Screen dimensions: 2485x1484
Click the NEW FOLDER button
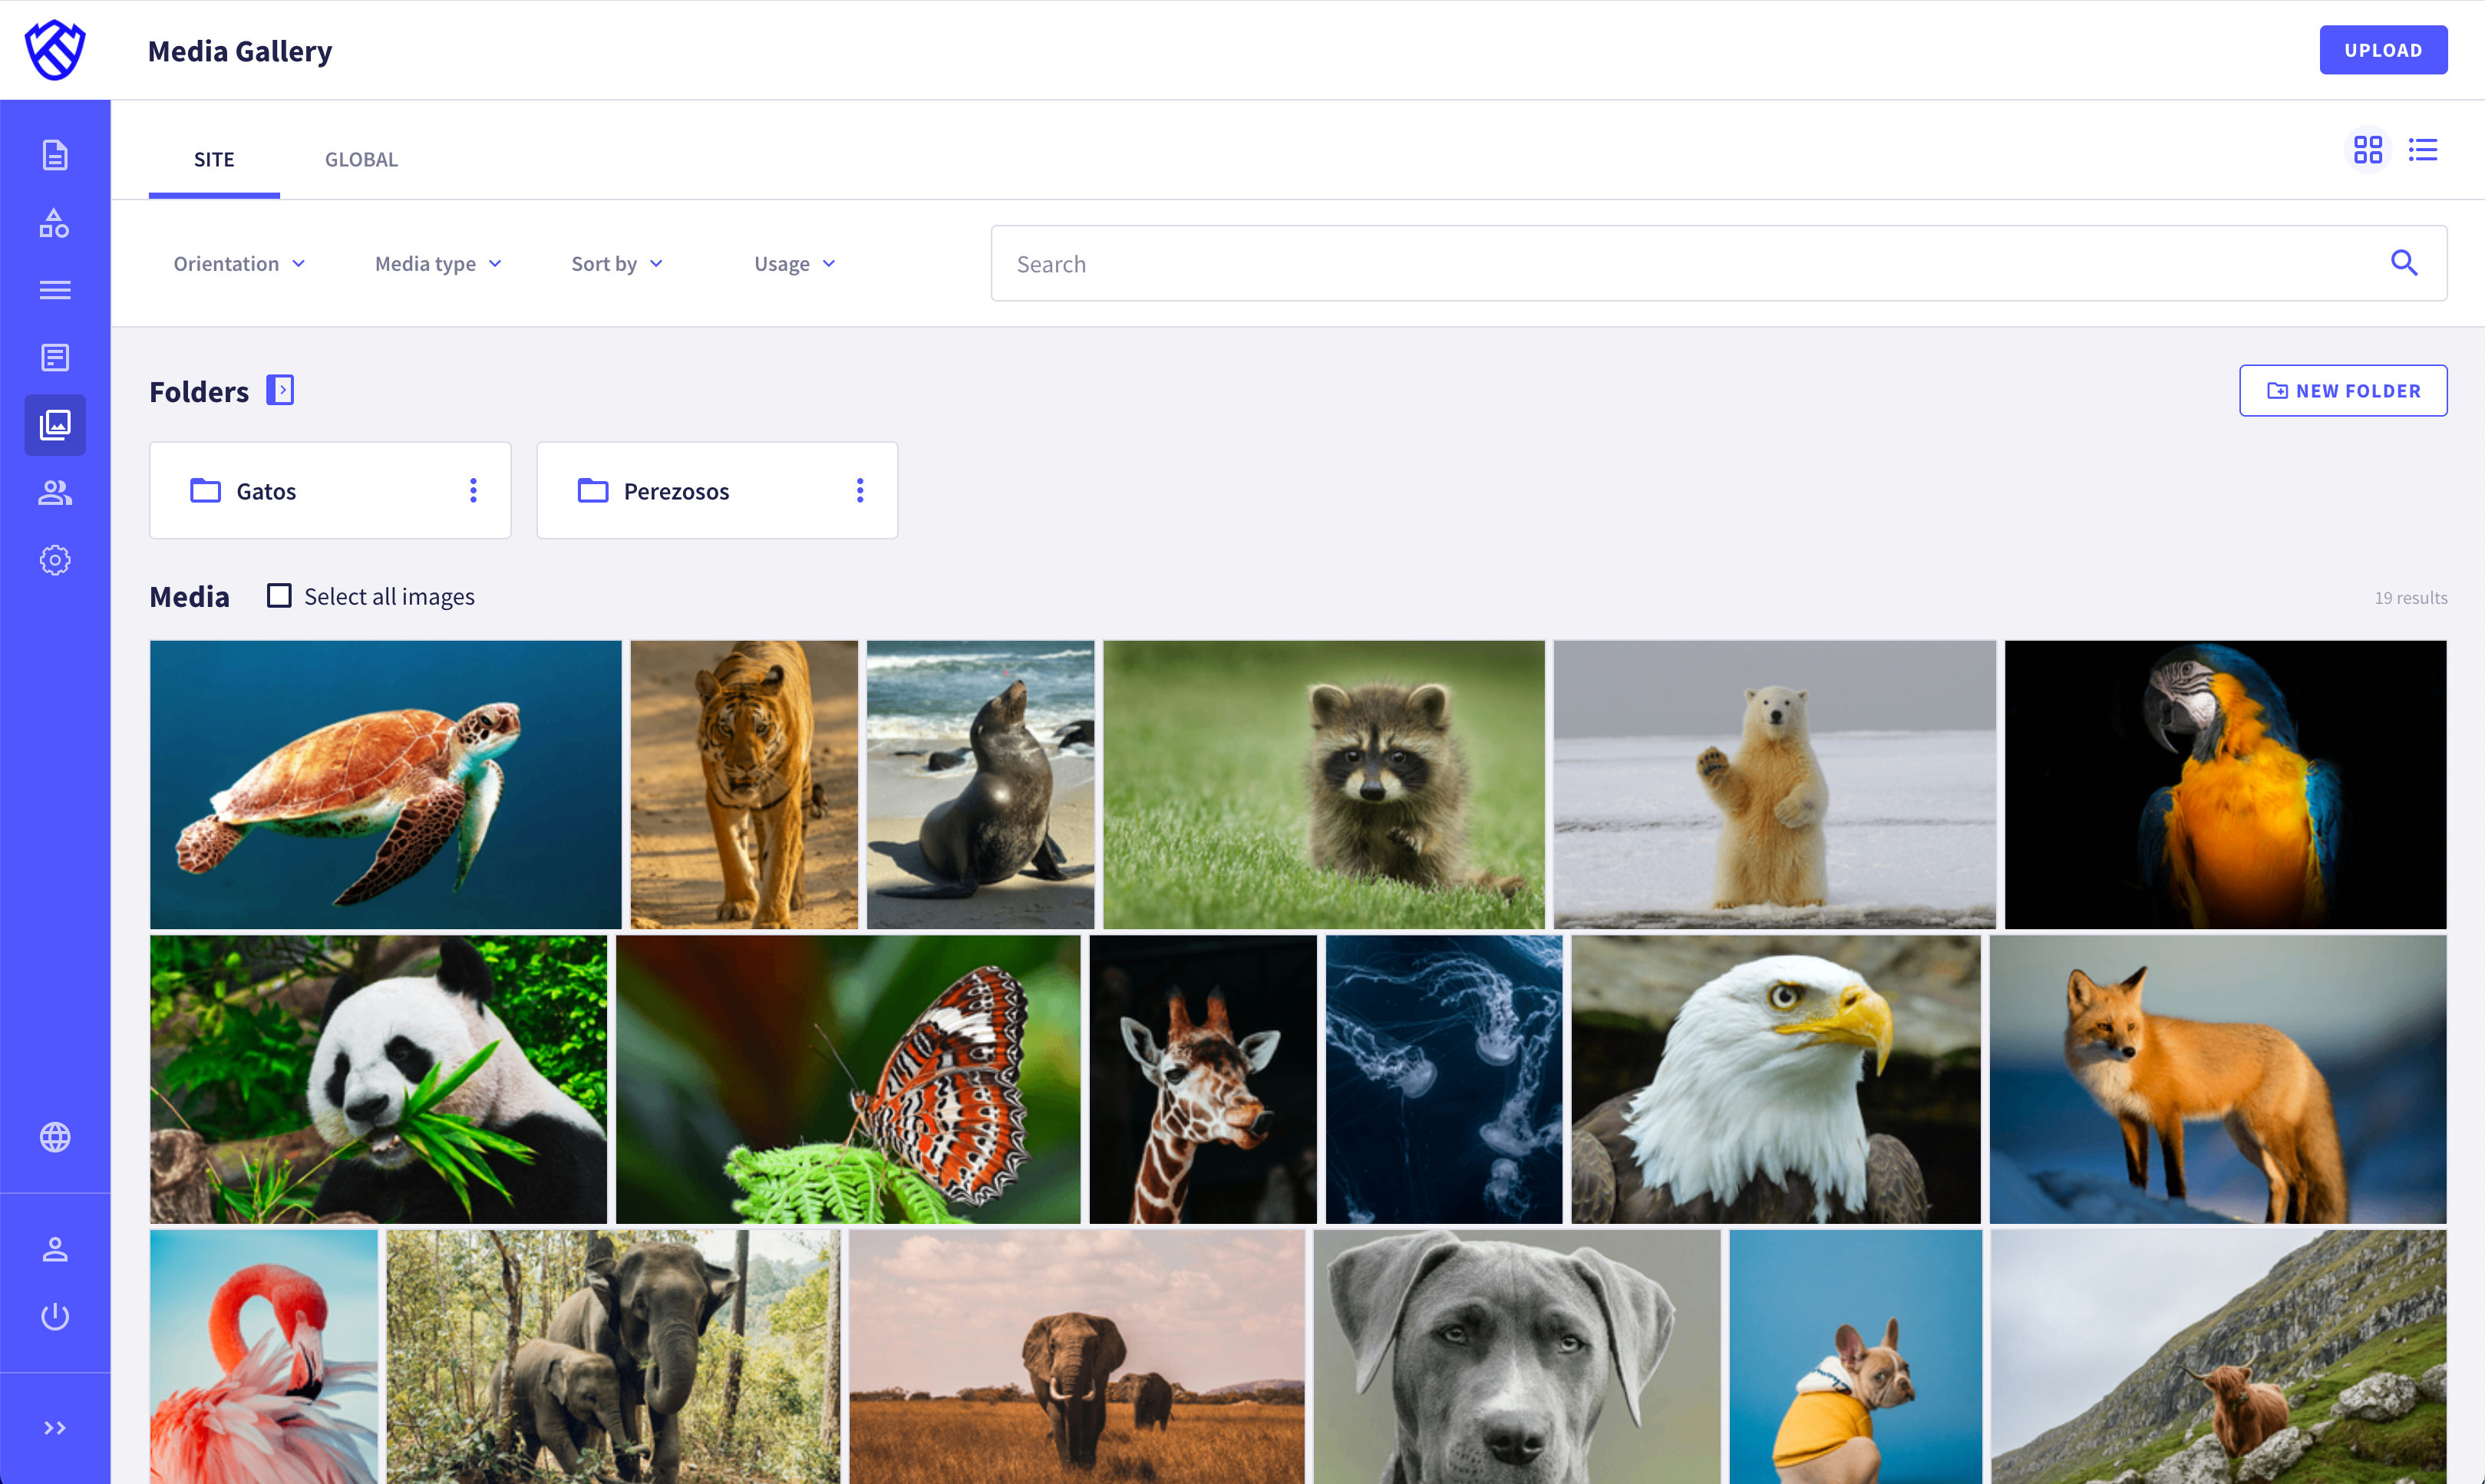(x=2342, y=391)
